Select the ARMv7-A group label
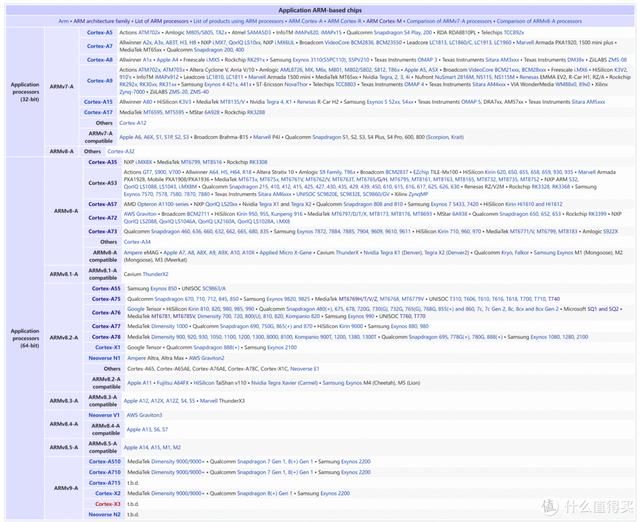640x522 pixels. [61, 87]
